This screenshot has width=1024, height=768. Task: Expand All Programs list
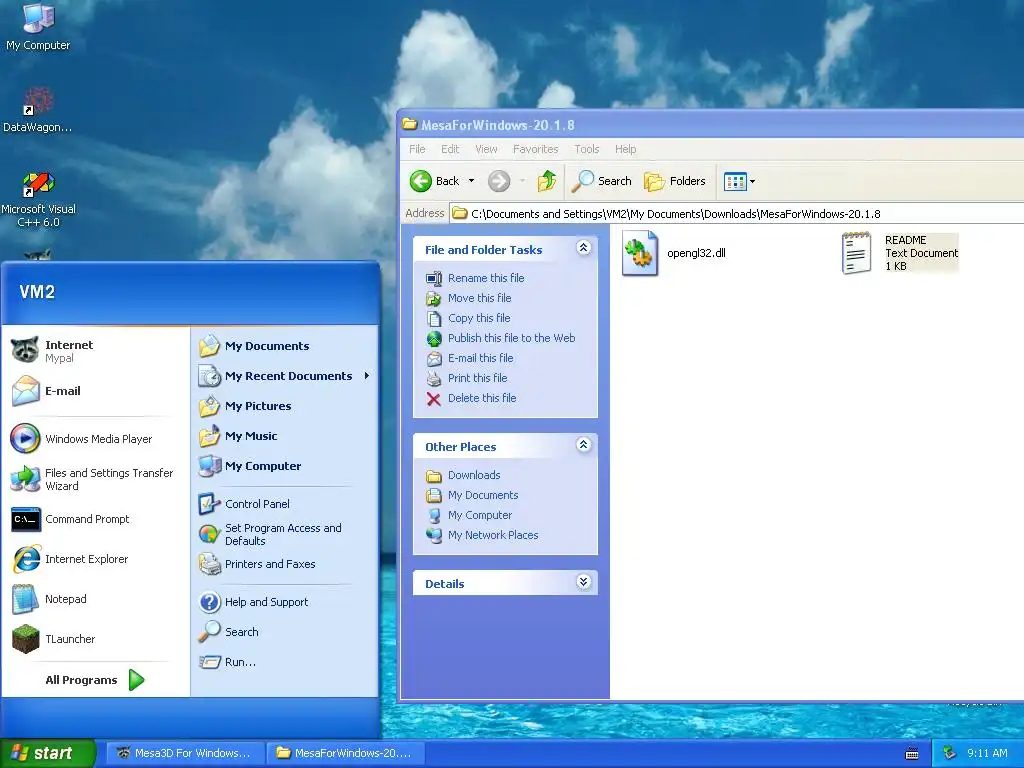point(95,680)
